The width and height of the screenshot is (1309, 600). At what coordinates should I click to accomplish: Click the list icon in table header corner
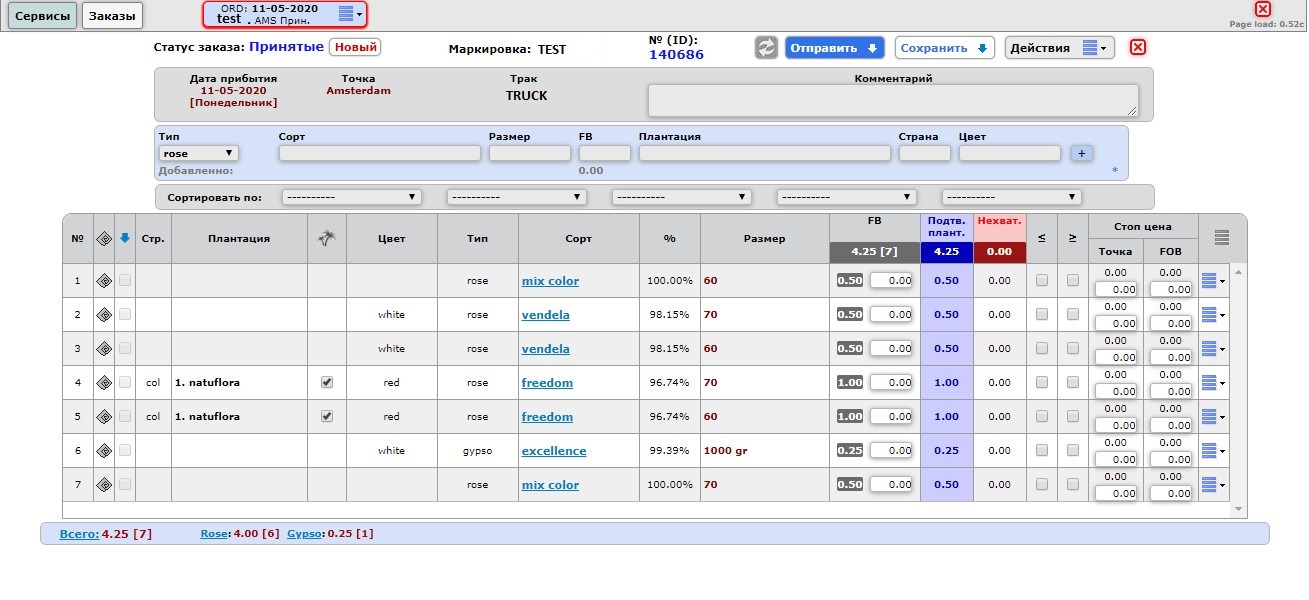[x=1222, y=238]
